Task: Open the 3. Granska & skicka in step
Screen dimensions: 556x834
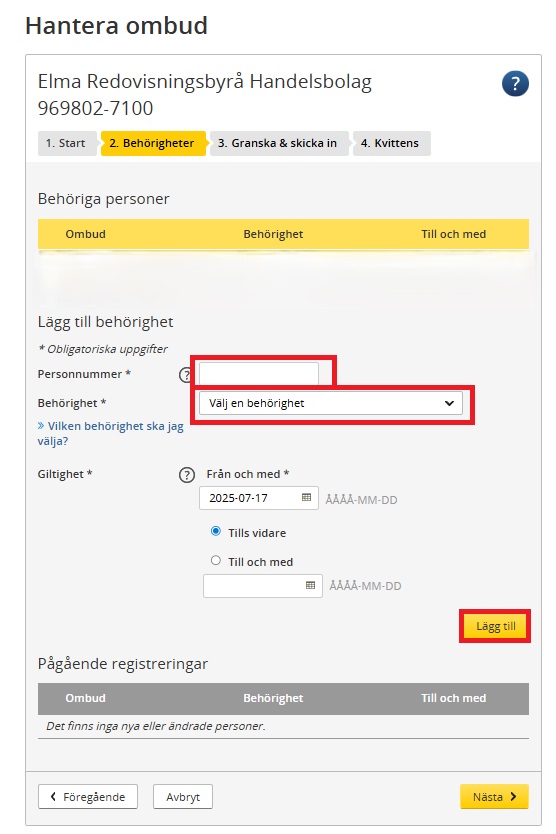Action: click(278, 143)
